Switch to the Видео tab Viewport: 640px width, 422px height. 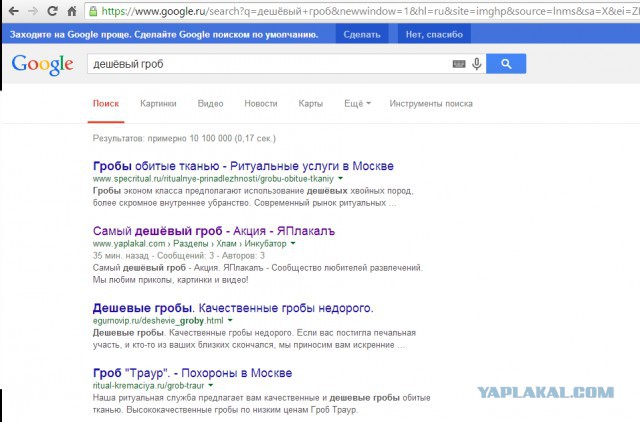click(211, 104)
